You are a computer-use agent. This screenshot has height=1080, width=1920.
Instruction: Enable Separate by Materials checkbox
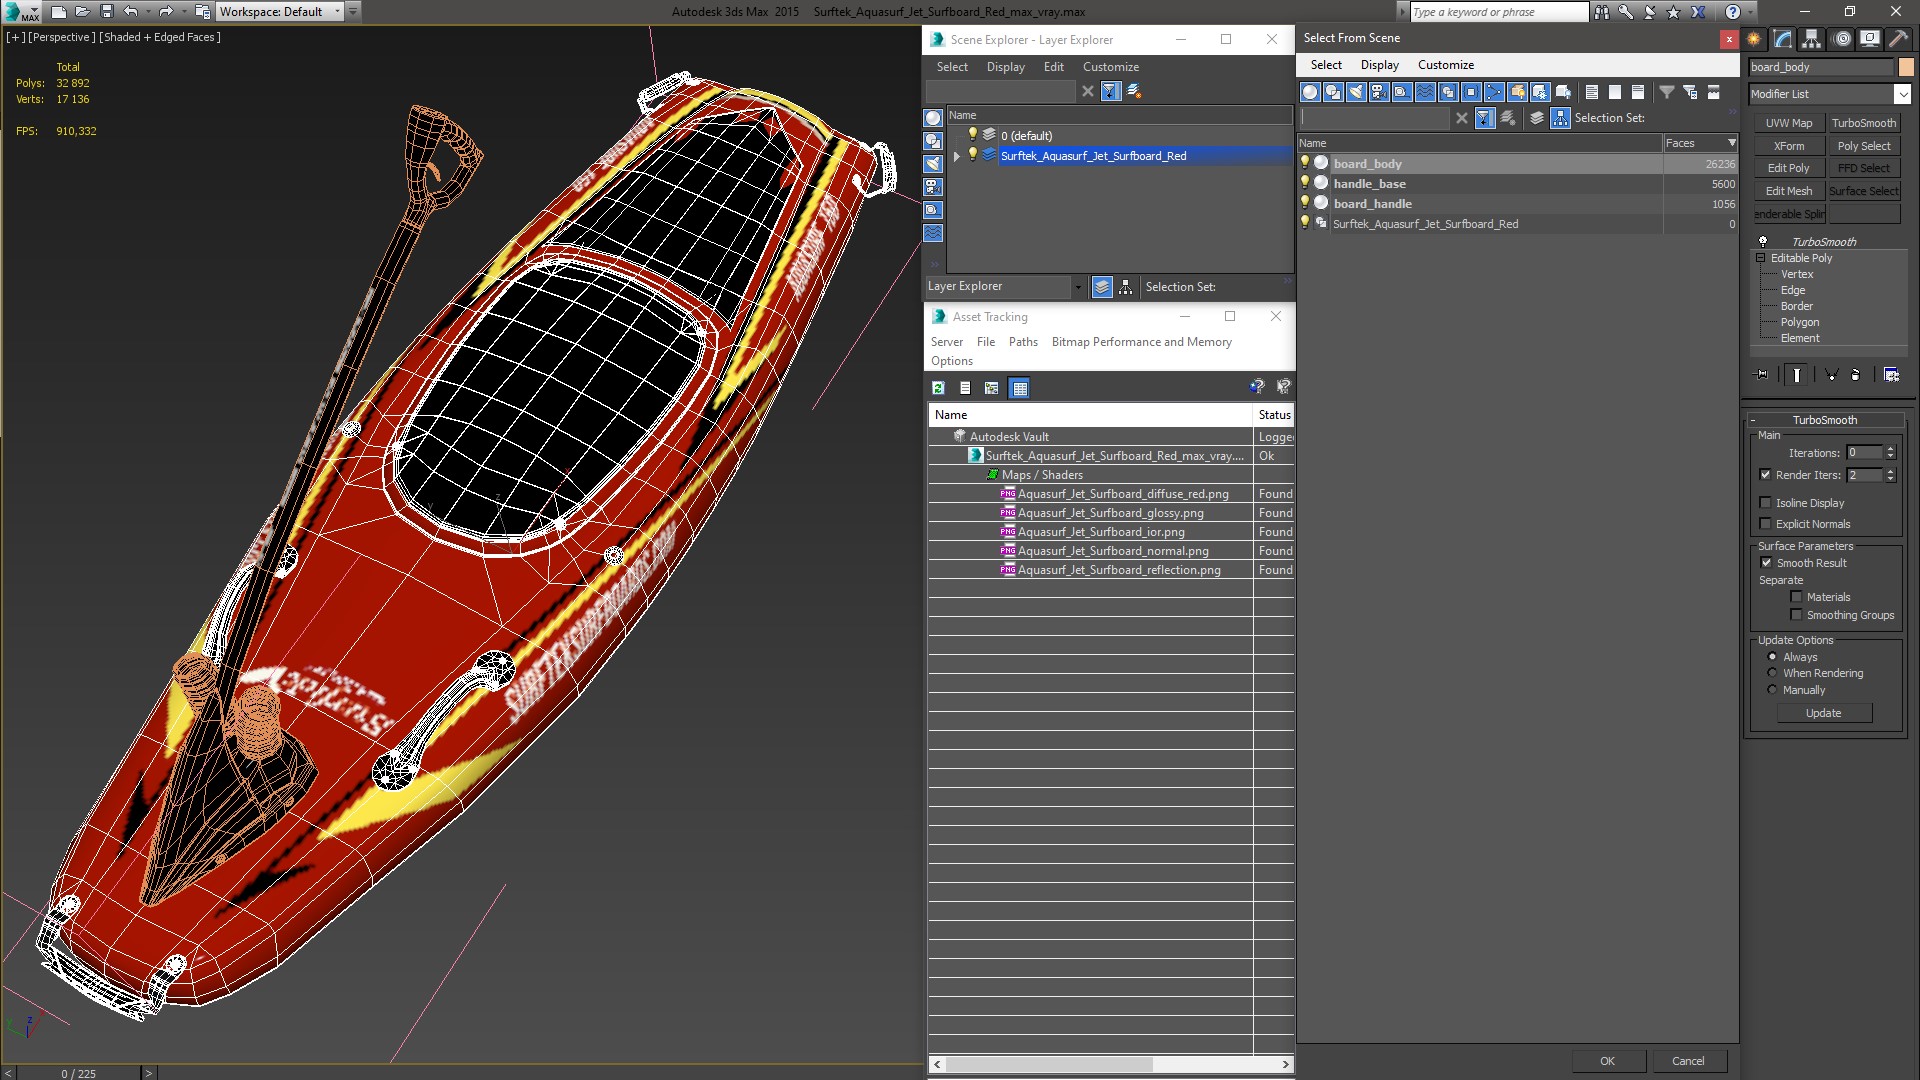[1796, 597]
